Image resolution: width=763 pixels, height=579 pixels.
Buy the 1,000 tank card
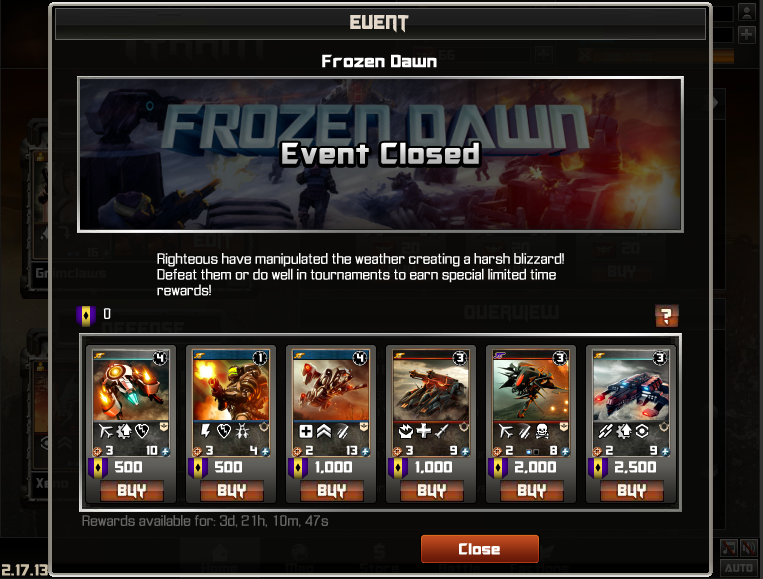pyautogui.click(x=432, y=490)
